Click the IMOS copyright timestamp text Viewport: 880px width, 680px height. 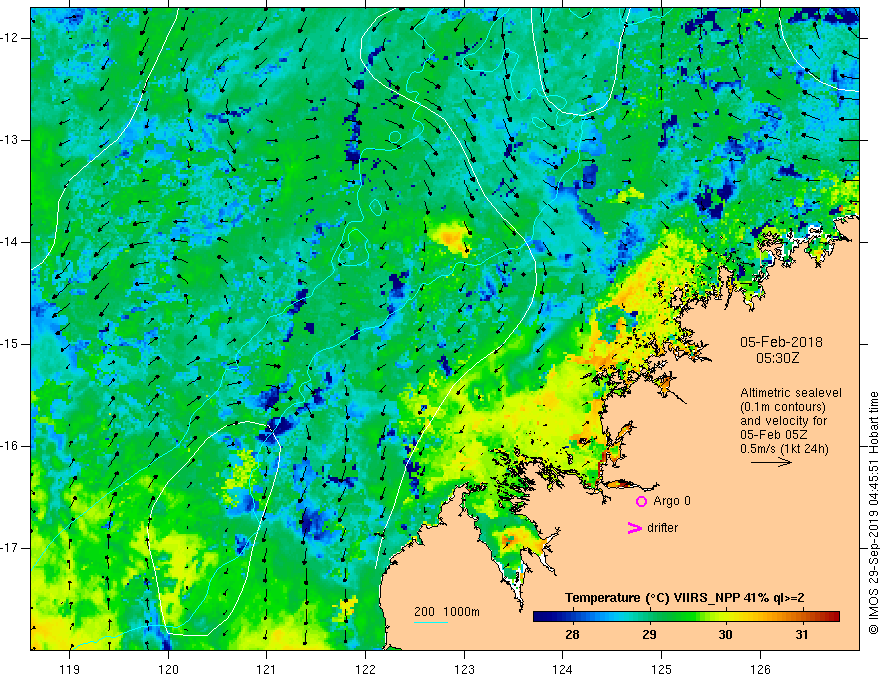(x=873, y=513)
